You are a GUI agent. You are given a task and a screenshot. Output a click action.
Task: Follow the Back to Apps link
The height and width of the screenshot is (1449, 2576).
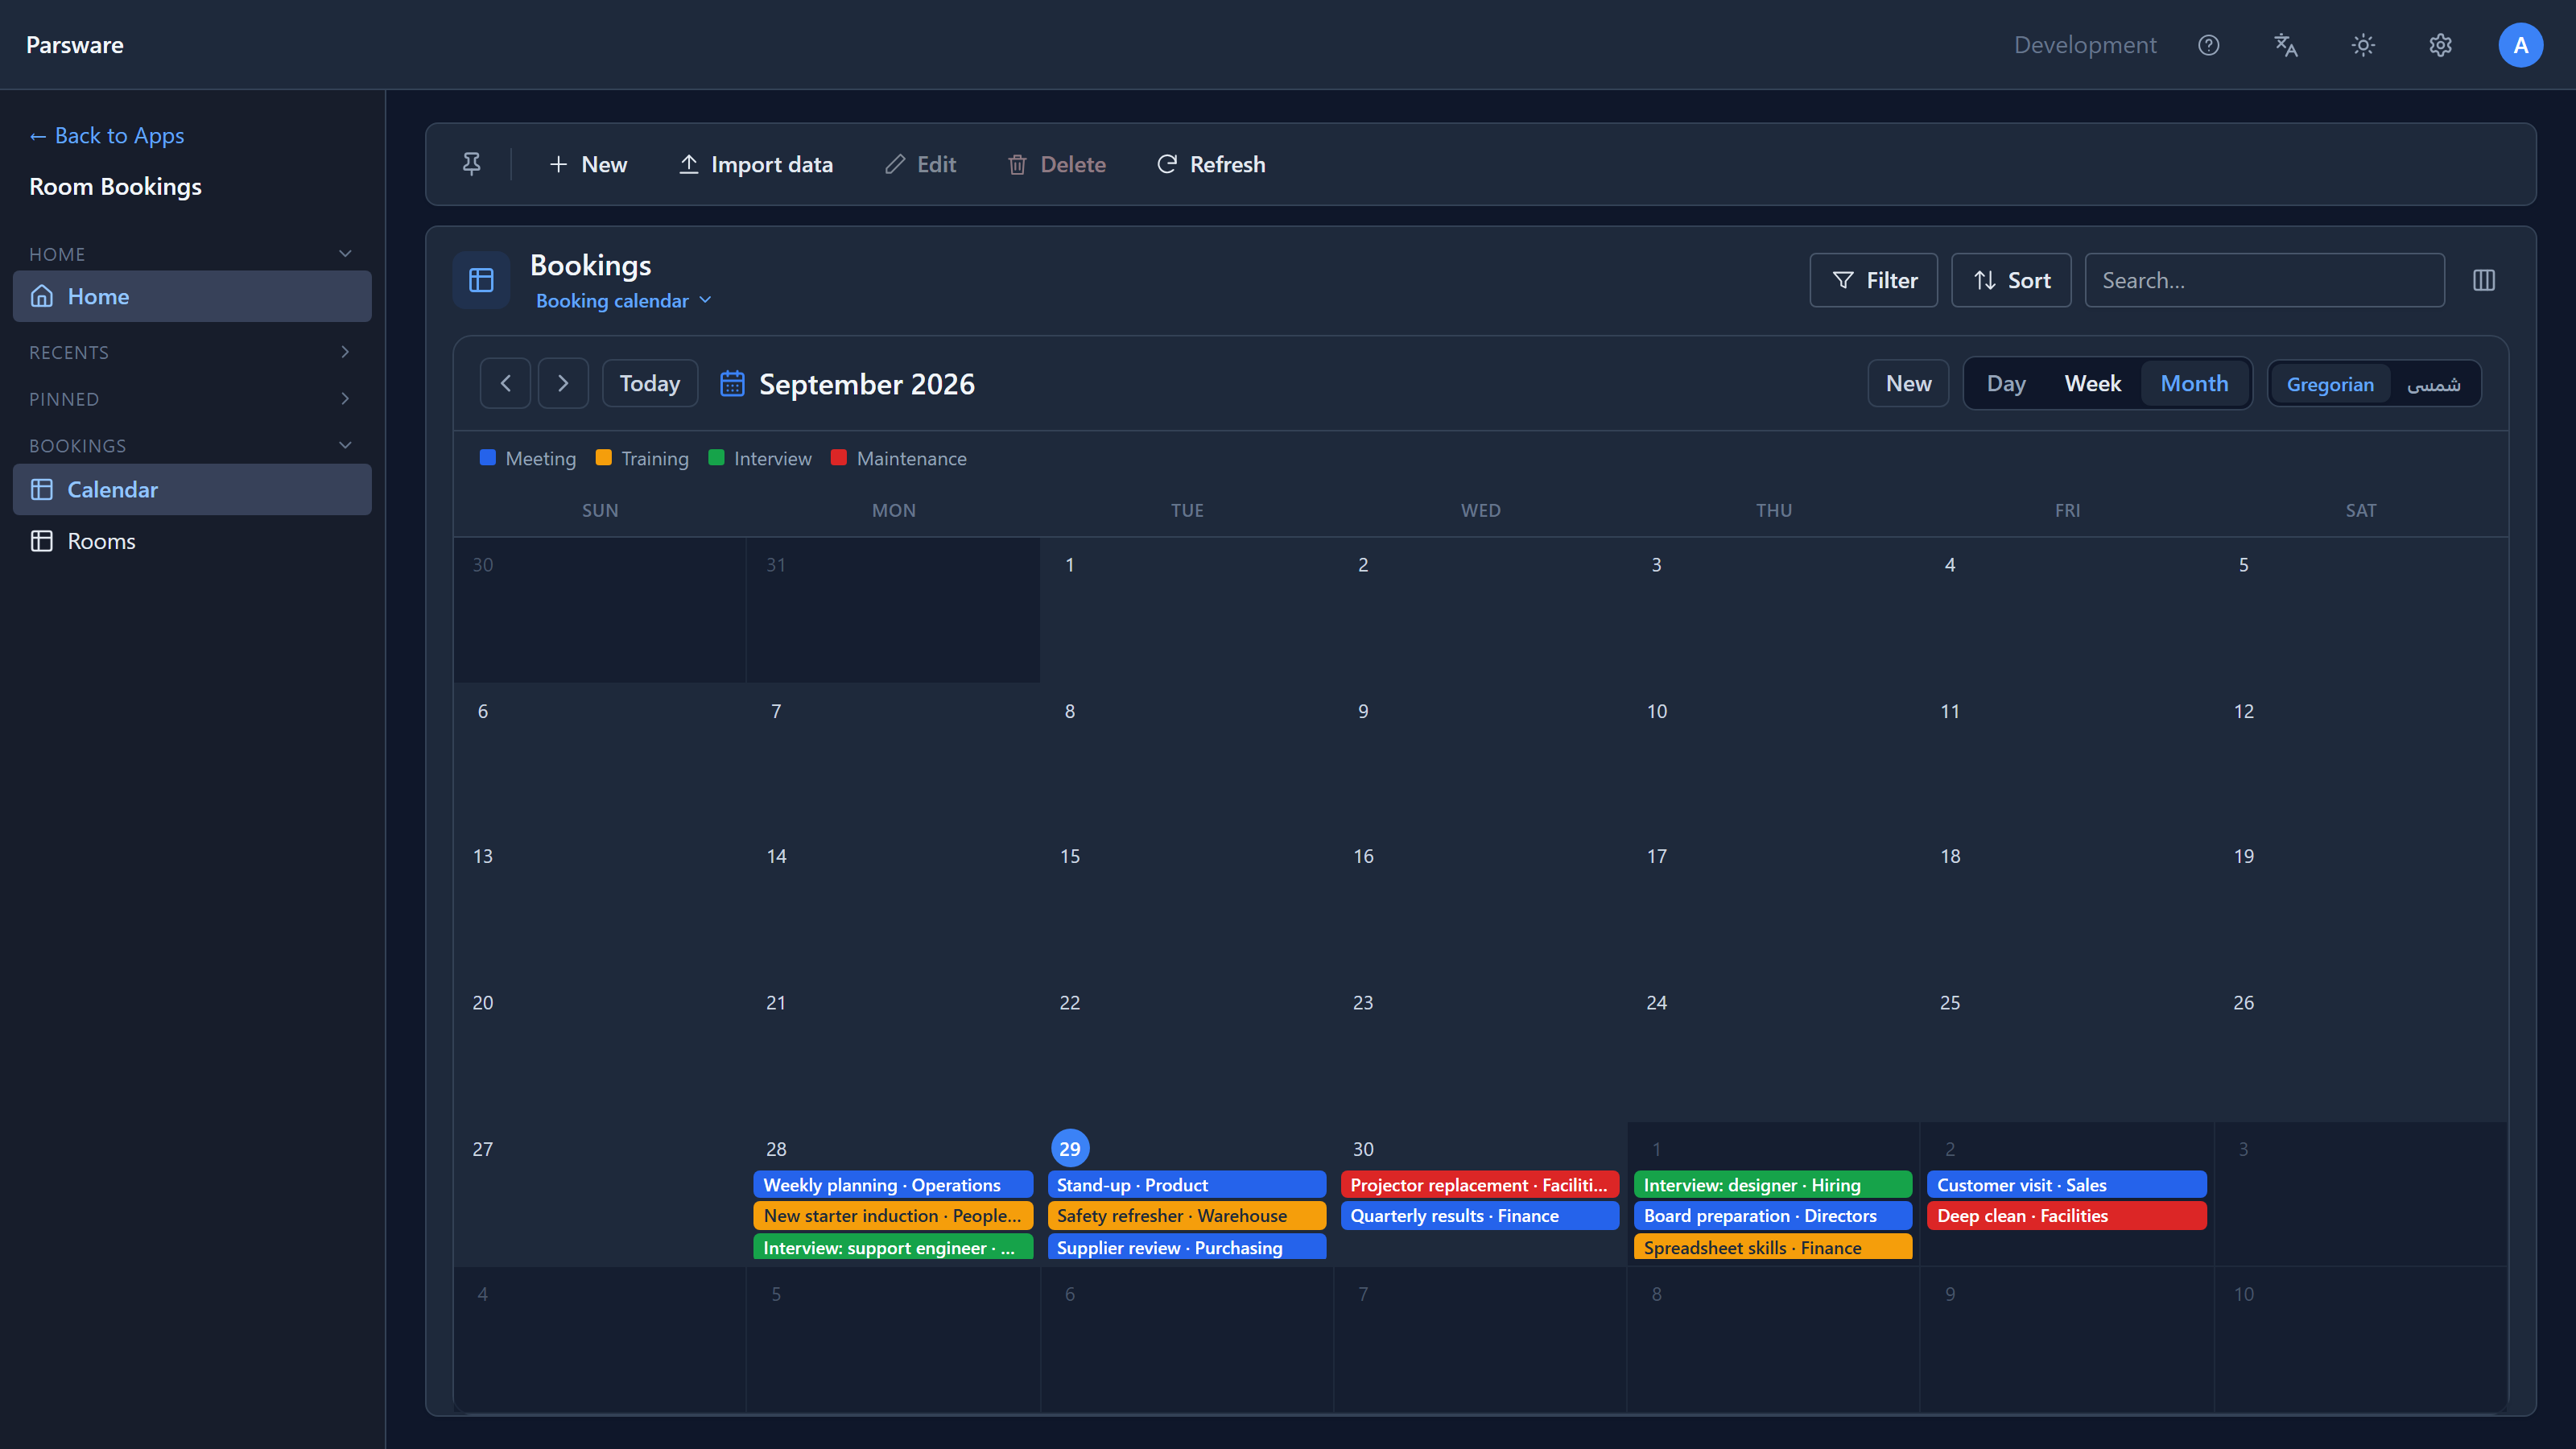107,135
